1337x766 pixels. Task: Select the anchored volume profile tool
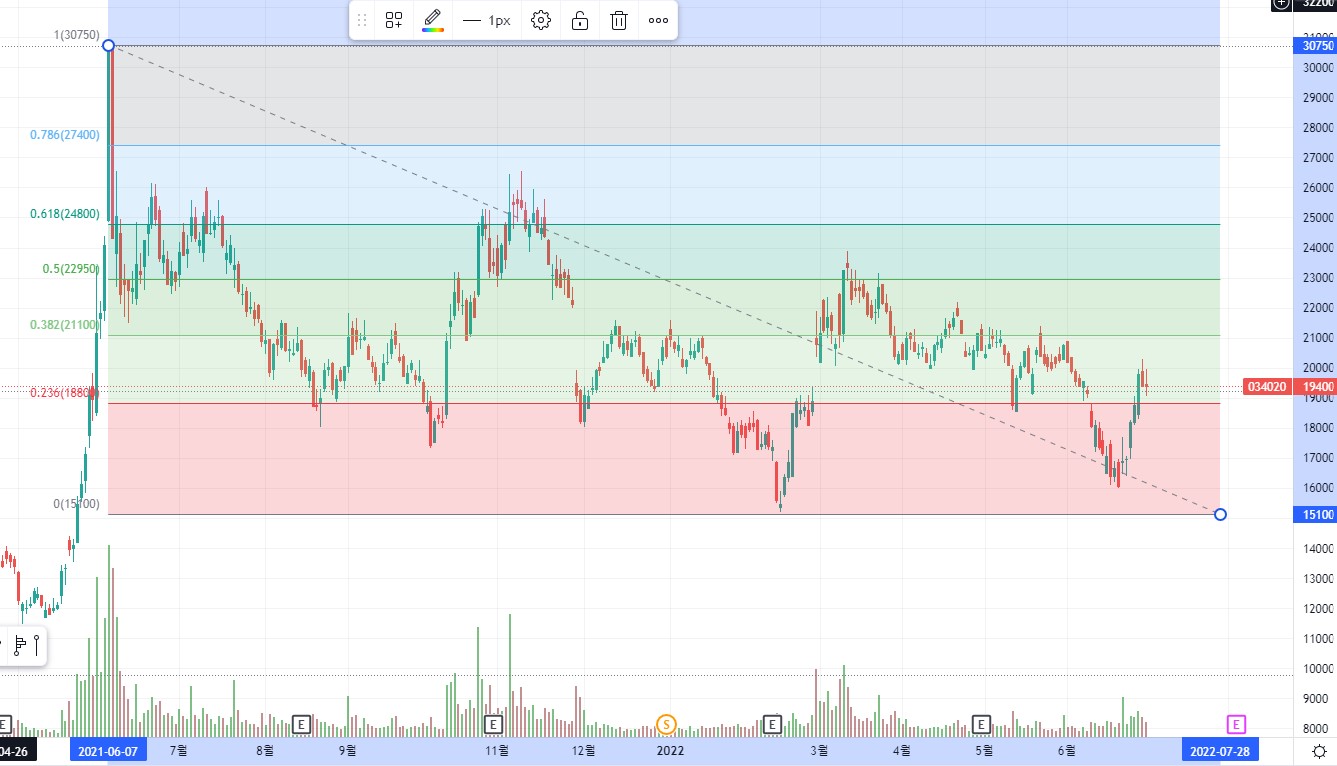pos(19,645)
